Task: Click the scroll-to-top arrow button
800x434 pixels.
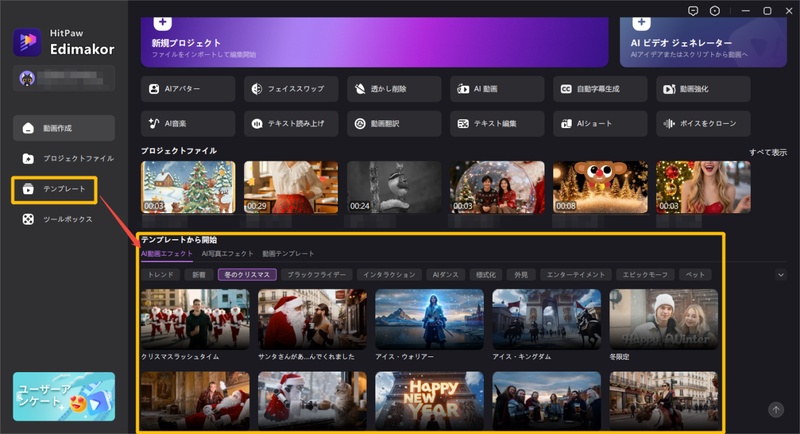Action: click(776, 410)
